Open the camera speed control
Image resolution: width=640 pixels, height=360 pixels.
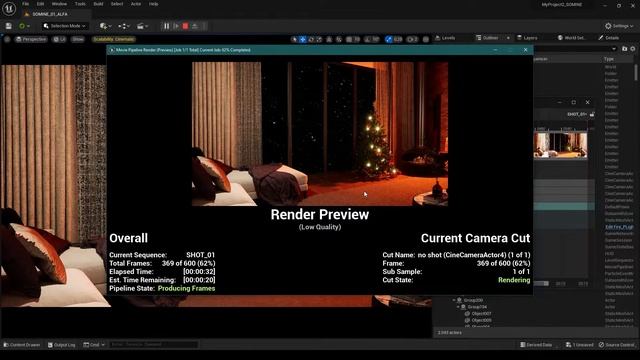(412, 39)
